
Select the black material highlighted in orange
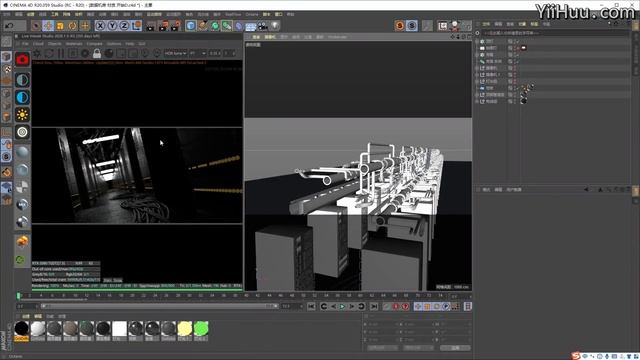(22, 331)
